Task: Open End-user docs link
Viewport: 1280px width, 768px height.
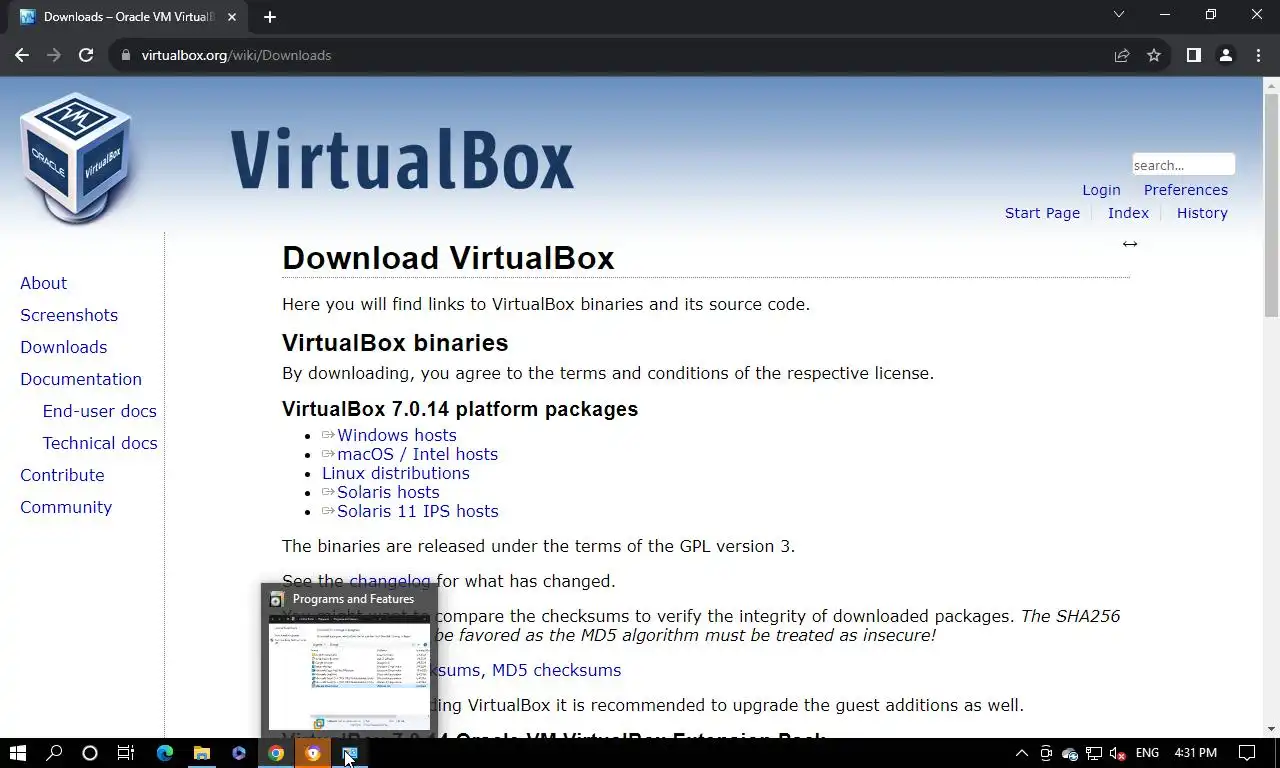Action: [99, 411]
